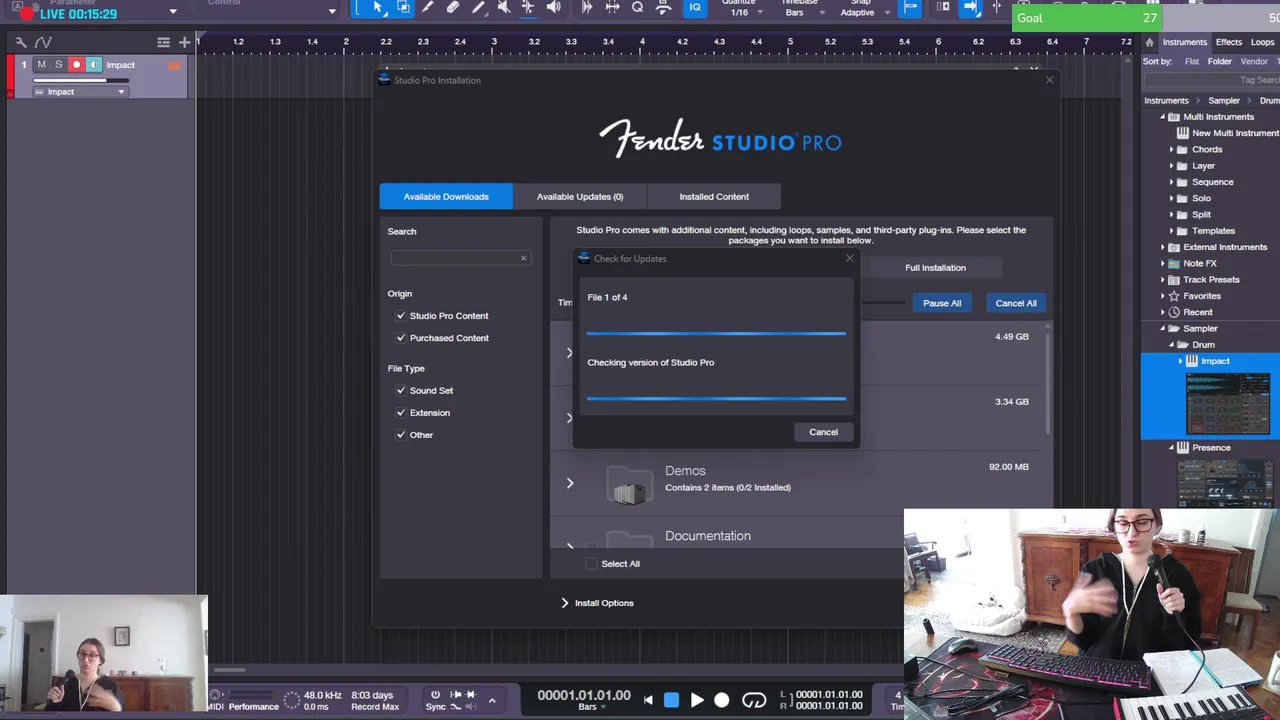Click the magnifier Q zoom icon
The width and height of the screenshot is (1280, 720).
(x=637, y=8)
